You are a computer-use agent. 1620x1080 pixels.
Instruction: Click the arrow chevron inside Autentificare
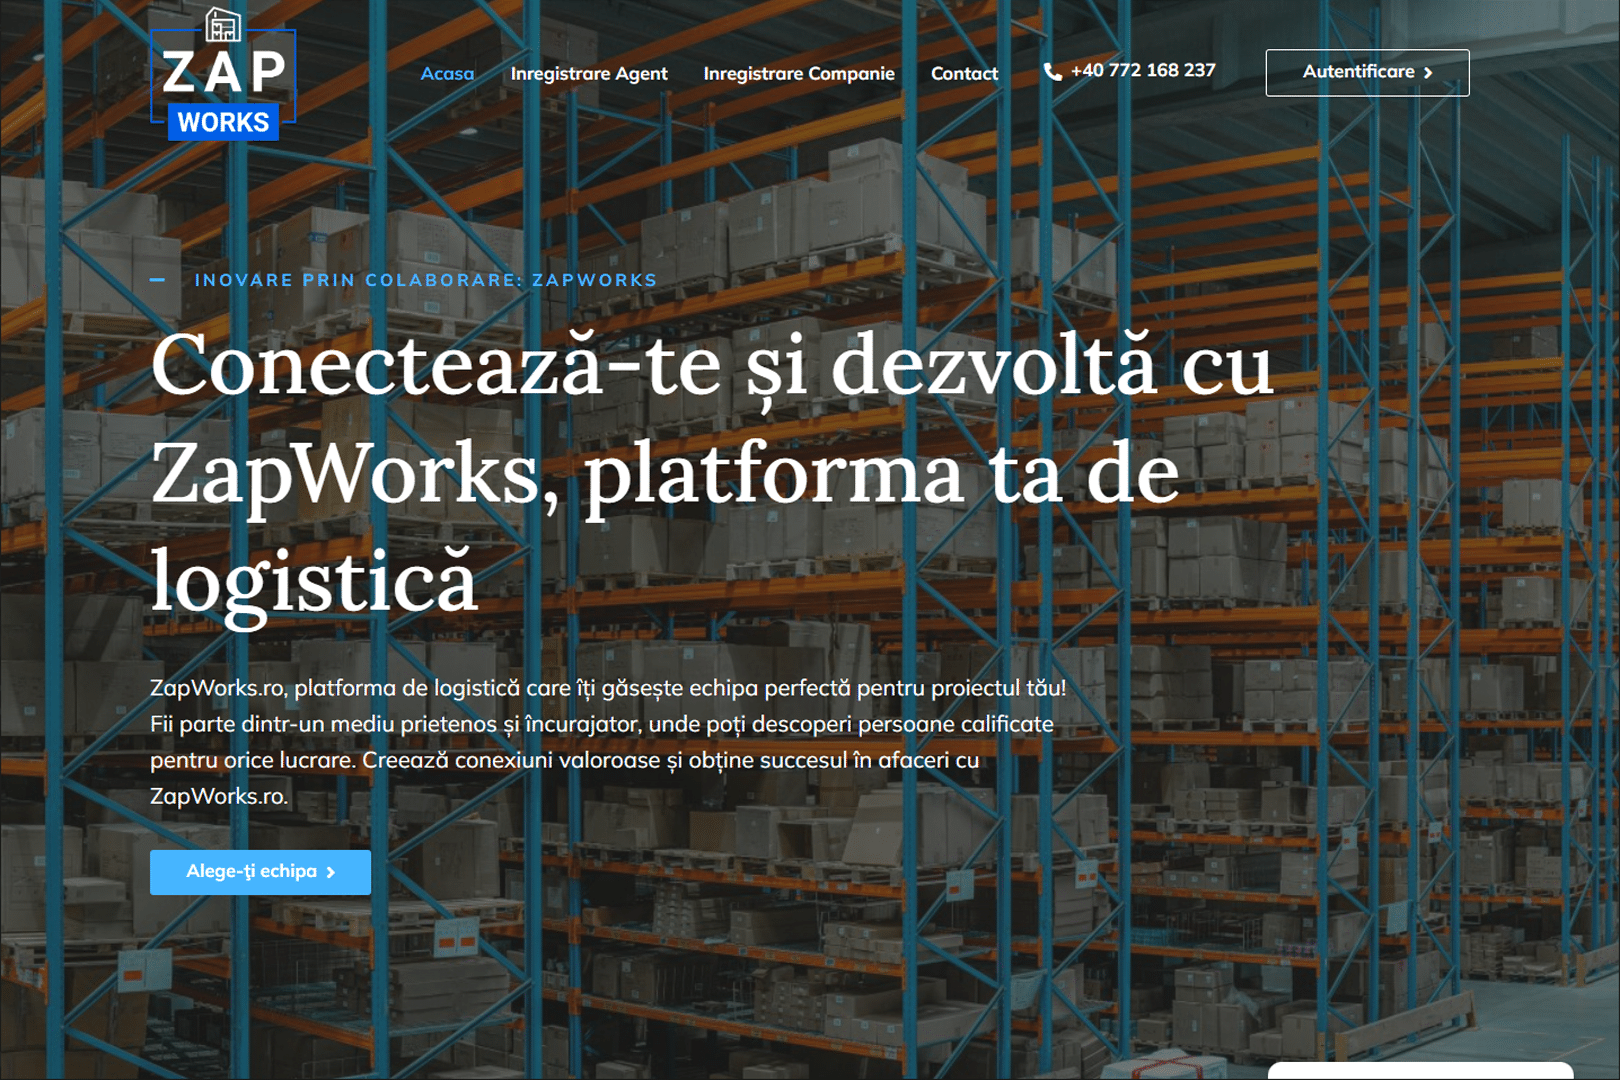tap(1429, 73)
